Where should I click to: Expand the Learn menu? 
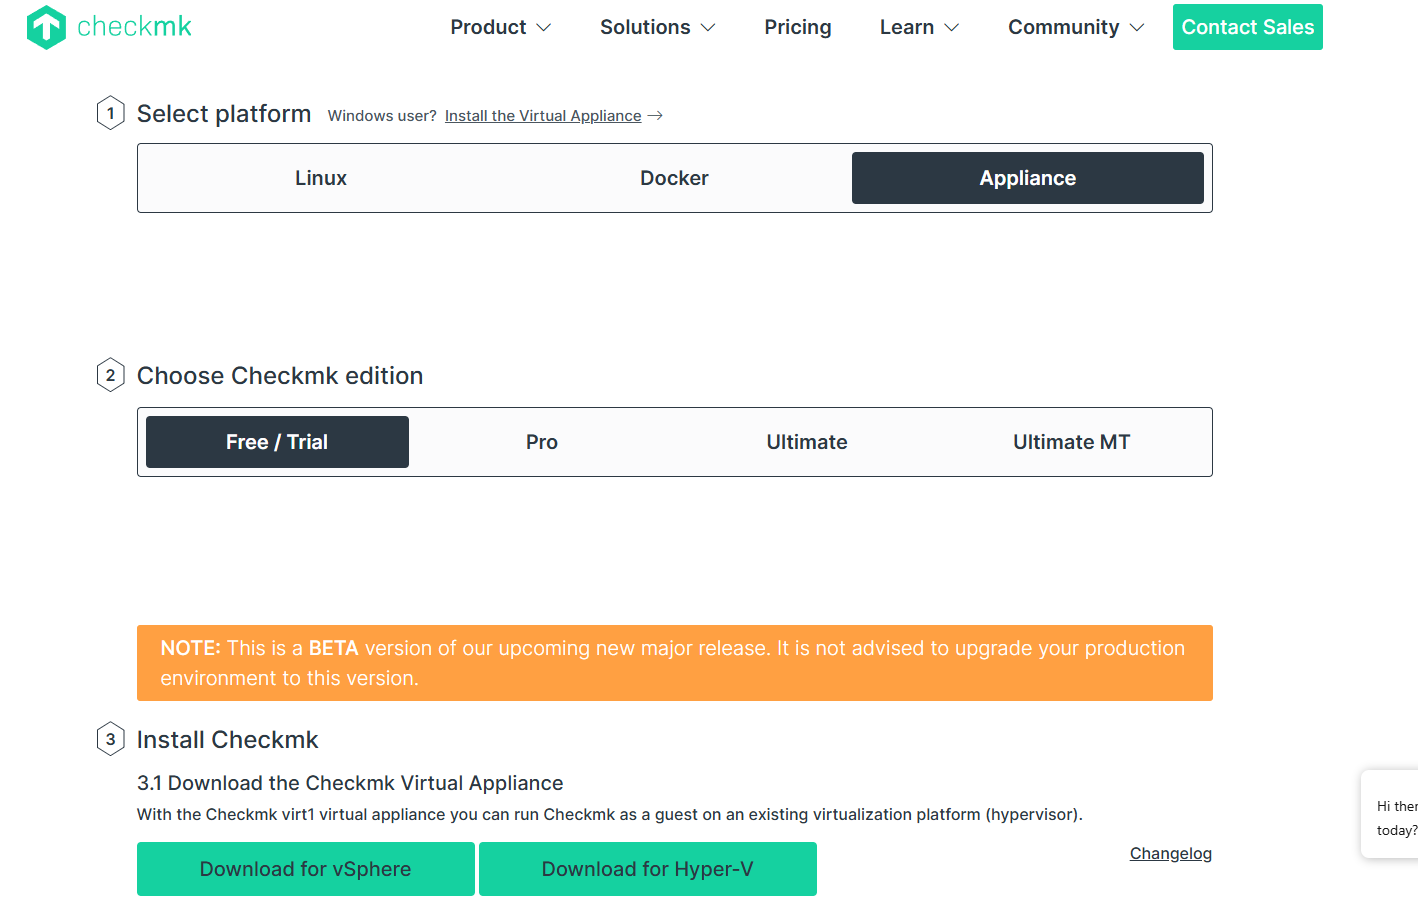(920, 27)
